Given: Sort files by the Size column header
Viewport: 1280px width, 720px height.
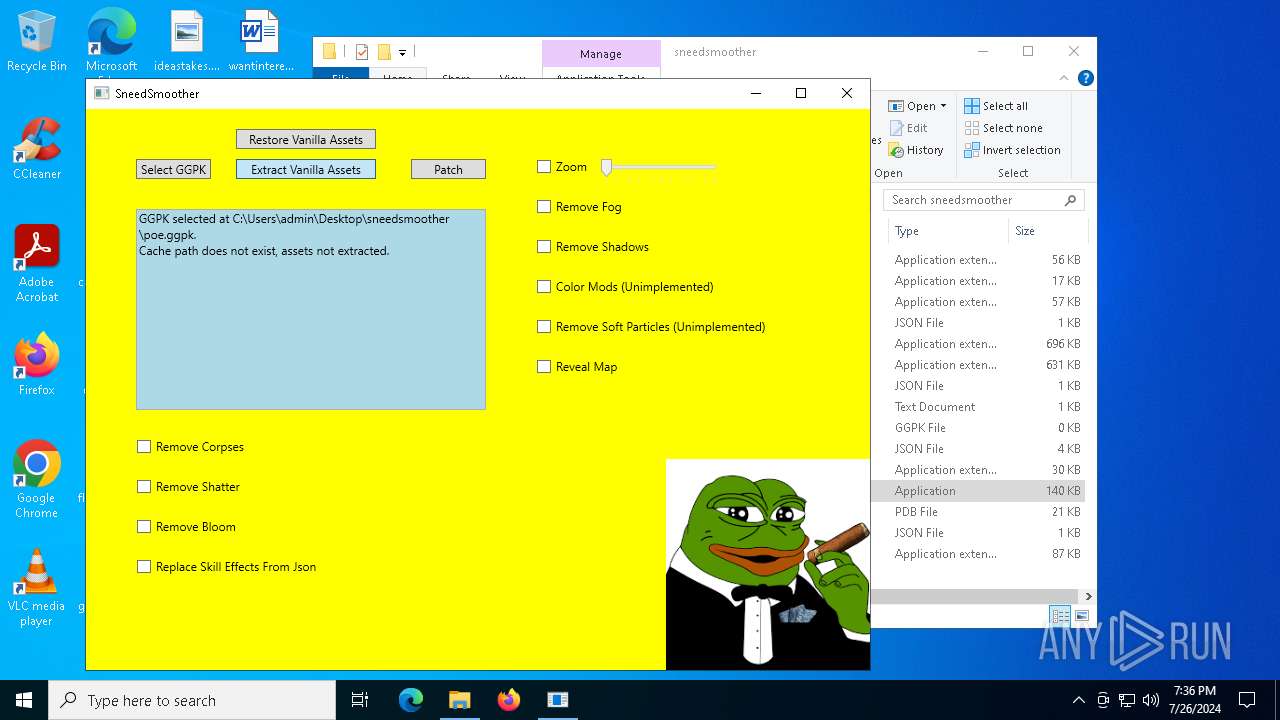Looking at the screenshot, I should tap(1046, 231).
